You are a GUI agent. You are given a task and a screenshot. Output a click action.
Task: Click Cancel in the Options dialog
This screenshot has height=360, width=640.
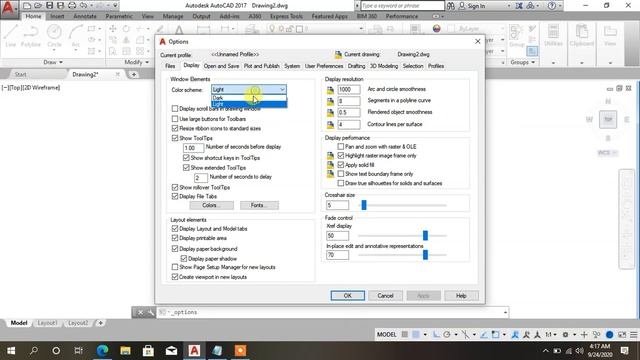click(385, 296)
